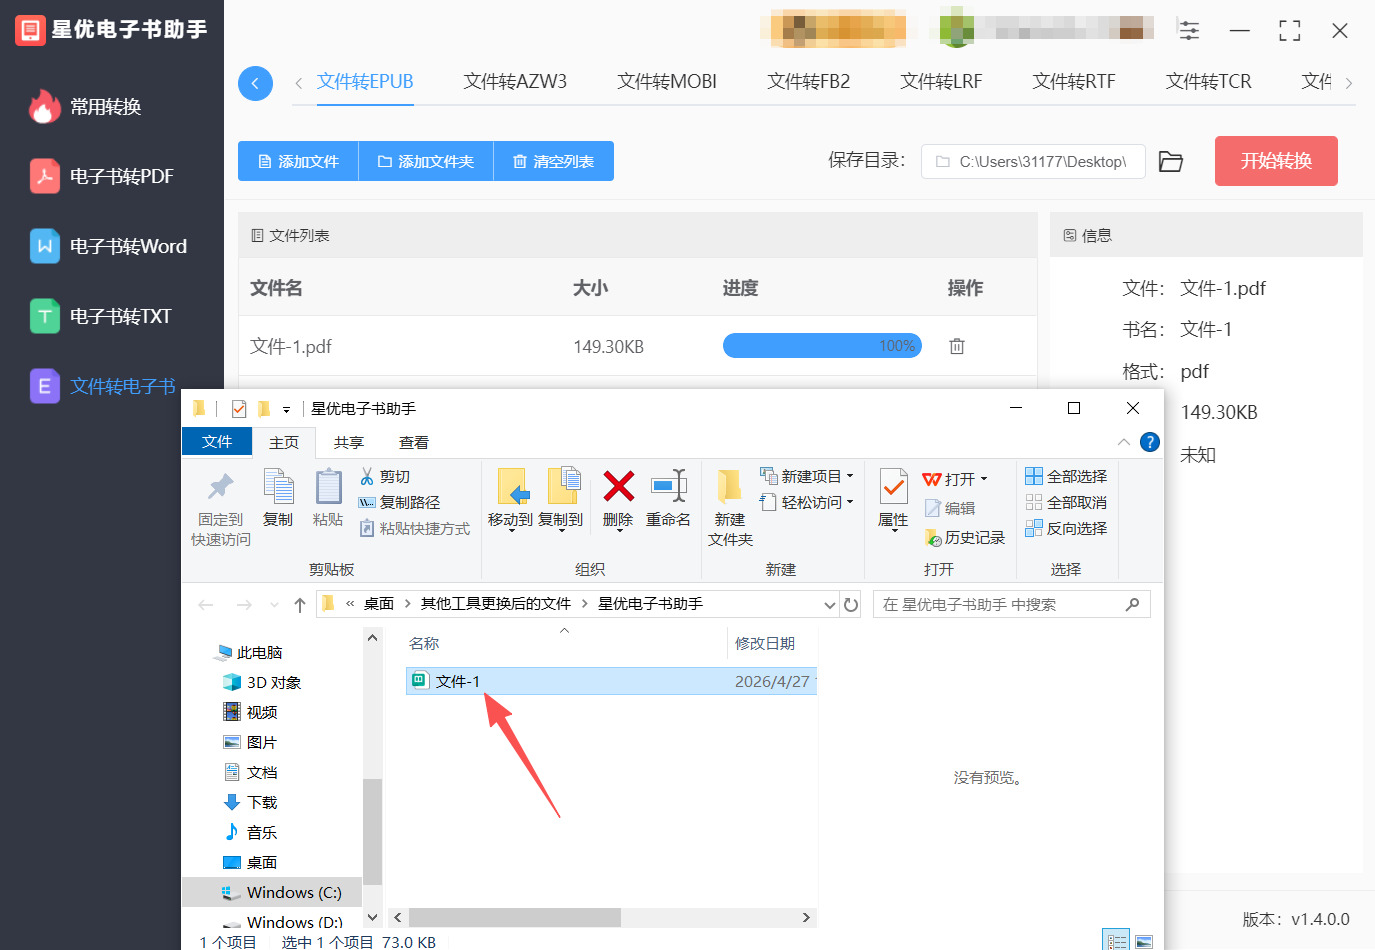Click the 清空列表 button
Viewport: 1375px width, 950px height.
click(x=554, y=161)
